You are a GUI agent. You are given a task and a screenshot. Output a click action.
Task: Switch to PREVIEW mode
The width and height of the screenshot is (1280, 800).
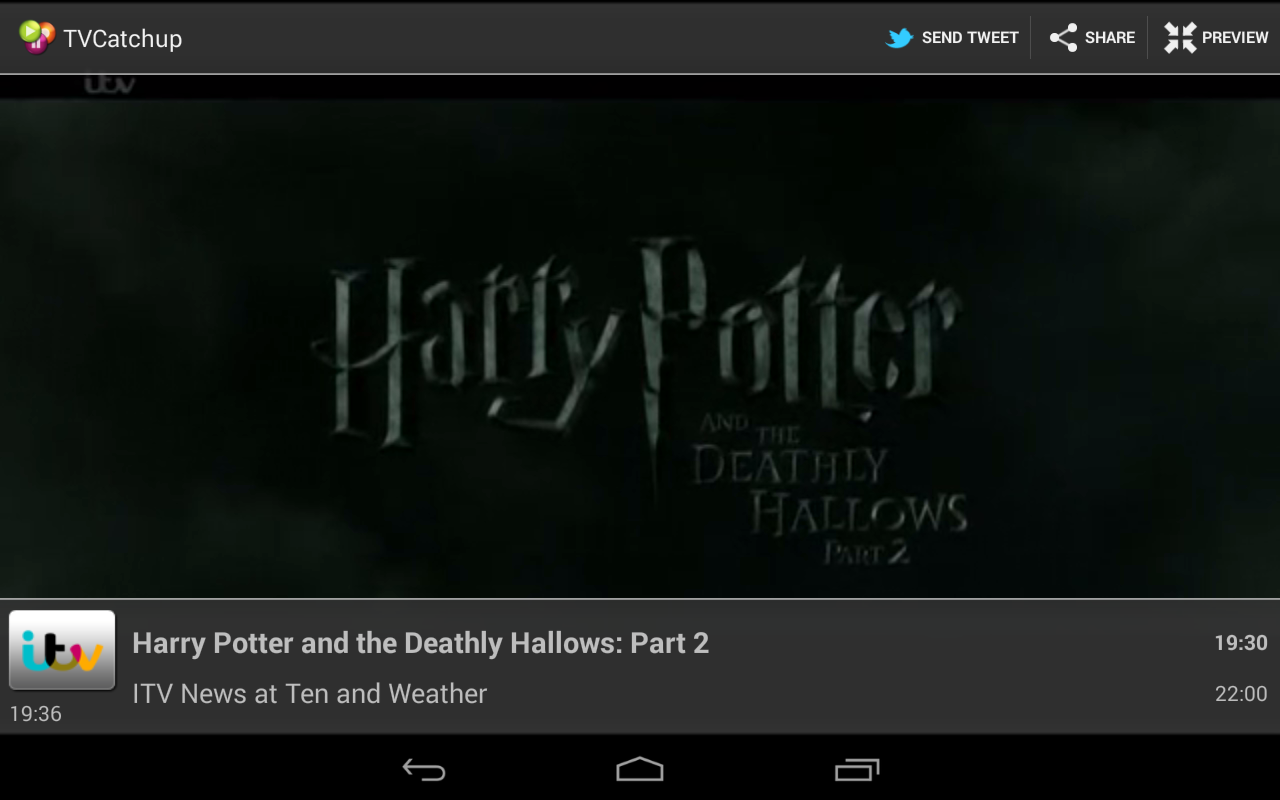(1216, 38)
